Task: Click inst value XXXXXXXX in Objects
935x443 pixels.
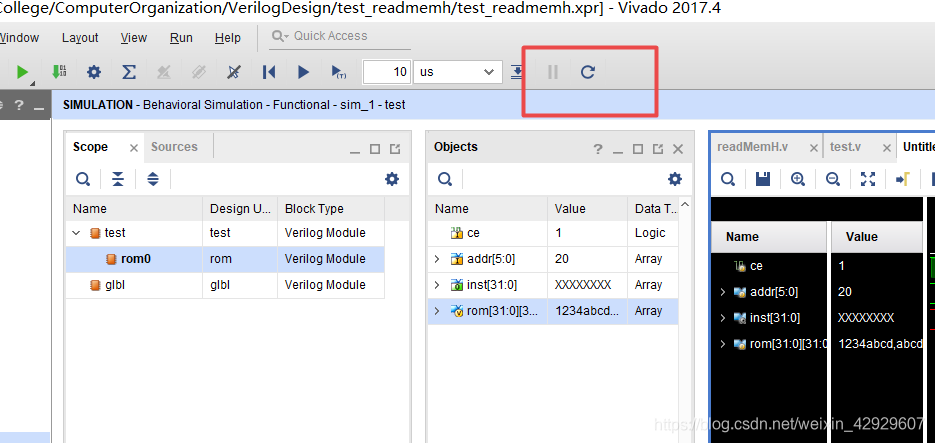Action: pos(583,285)
